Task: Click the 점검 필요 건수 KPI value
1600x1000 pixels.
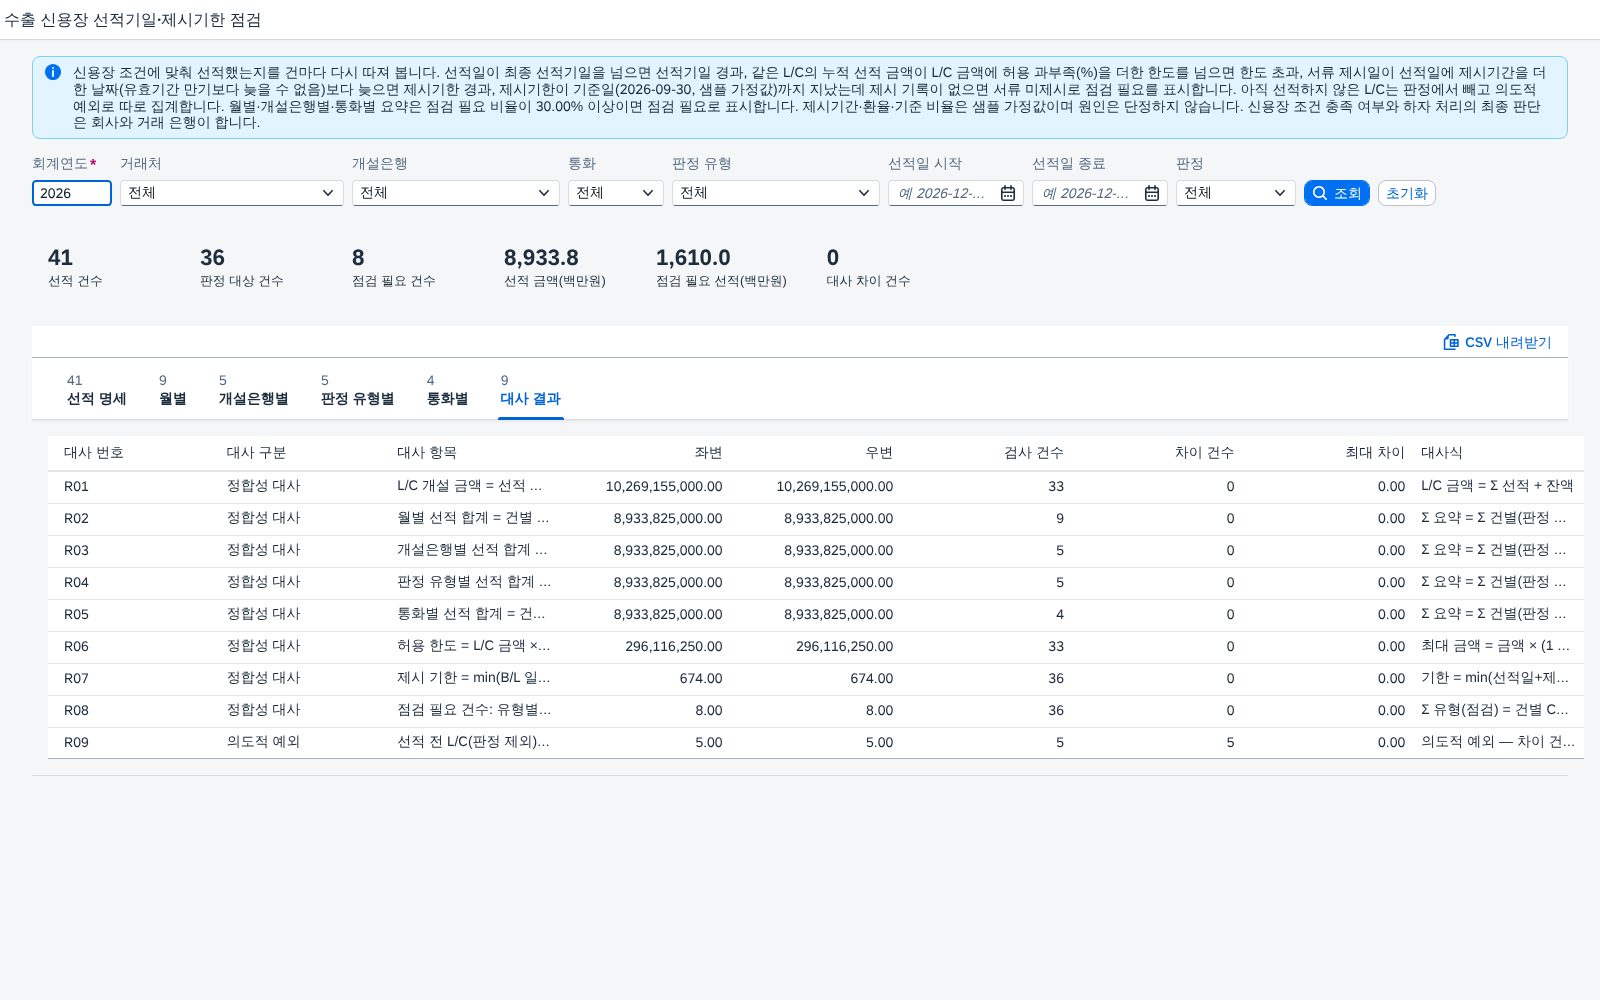Action: [x=358, y=258]
